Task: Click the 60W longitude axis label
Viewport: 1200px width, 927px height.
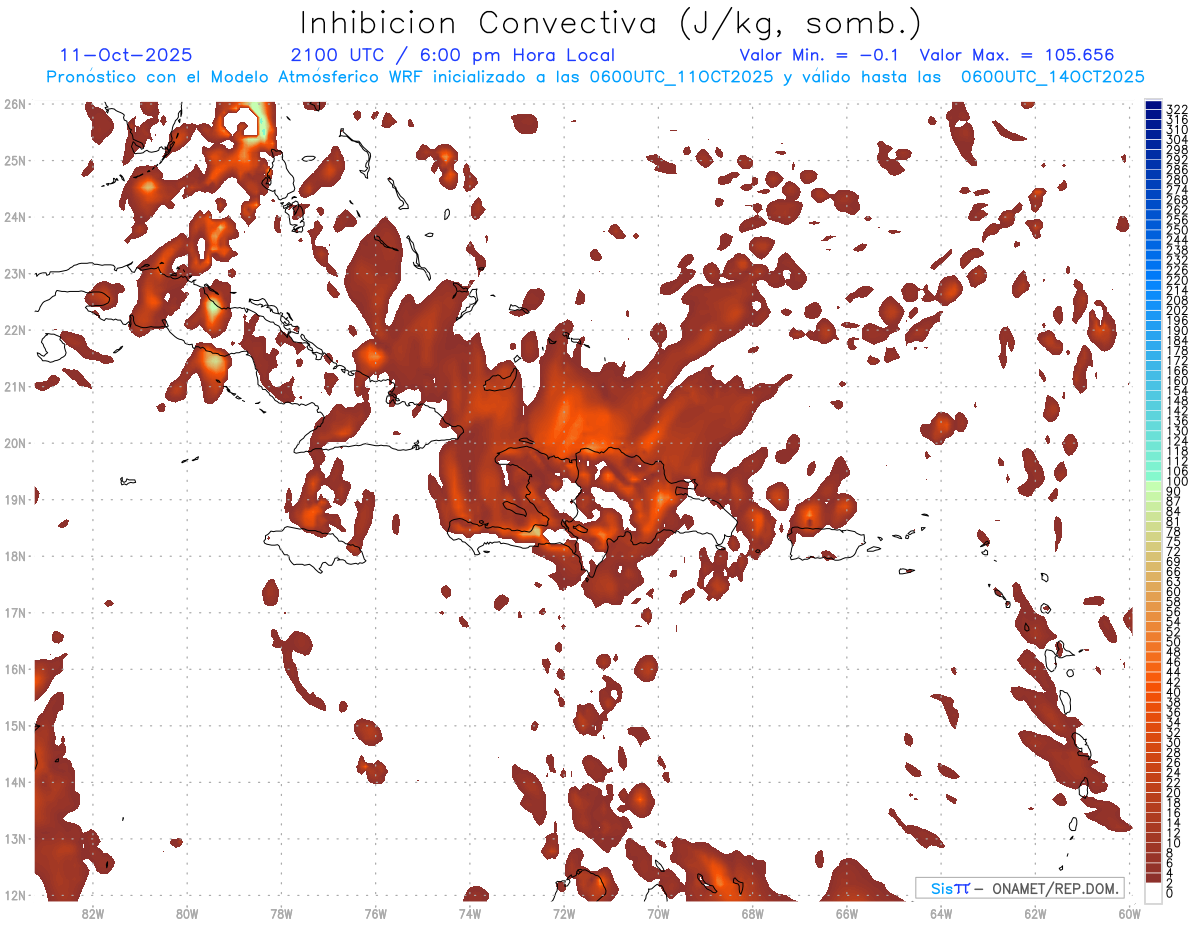Action: point(1129,912)
